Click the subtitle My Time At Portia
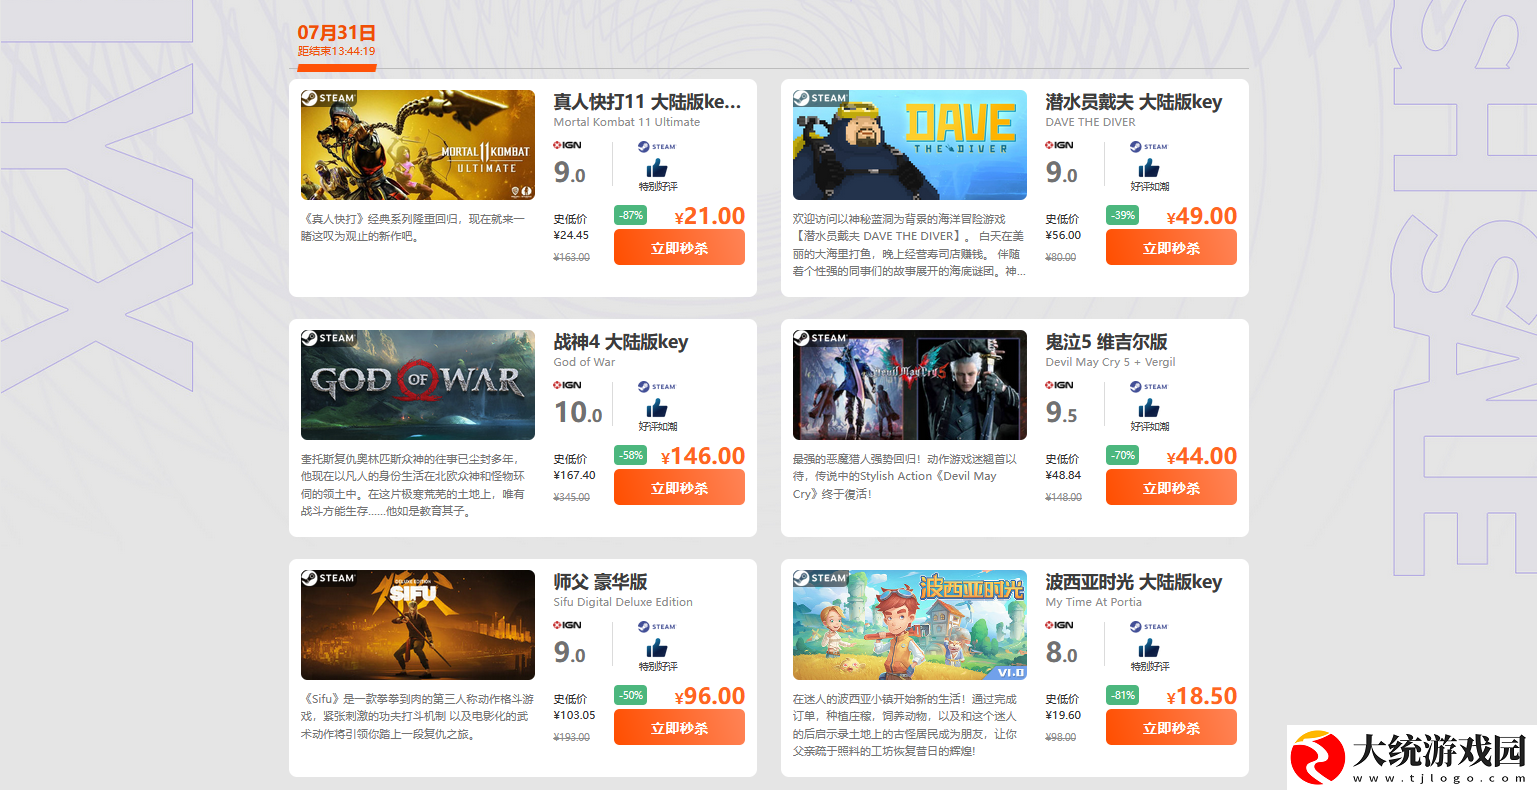The height and width of the screenshot is (790, 1537). (1094, 602)
